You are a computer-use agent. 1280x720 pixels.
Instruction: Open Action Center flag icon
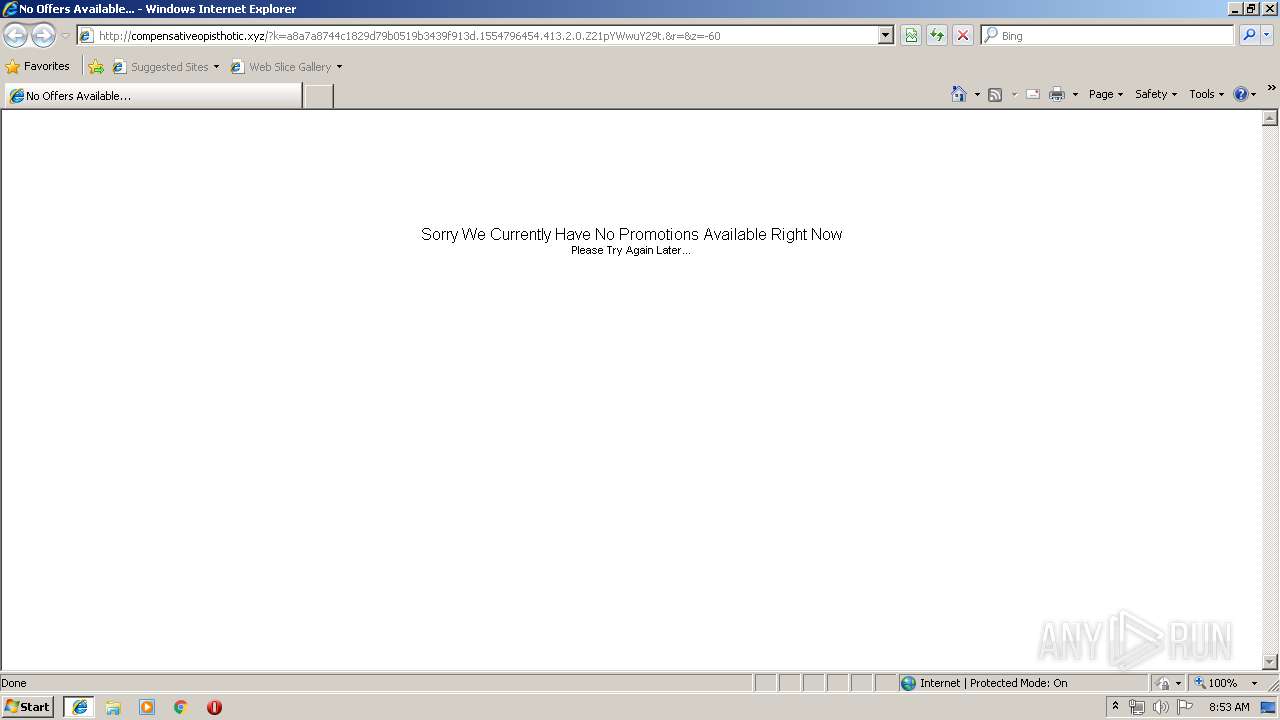click(1185, 707)
